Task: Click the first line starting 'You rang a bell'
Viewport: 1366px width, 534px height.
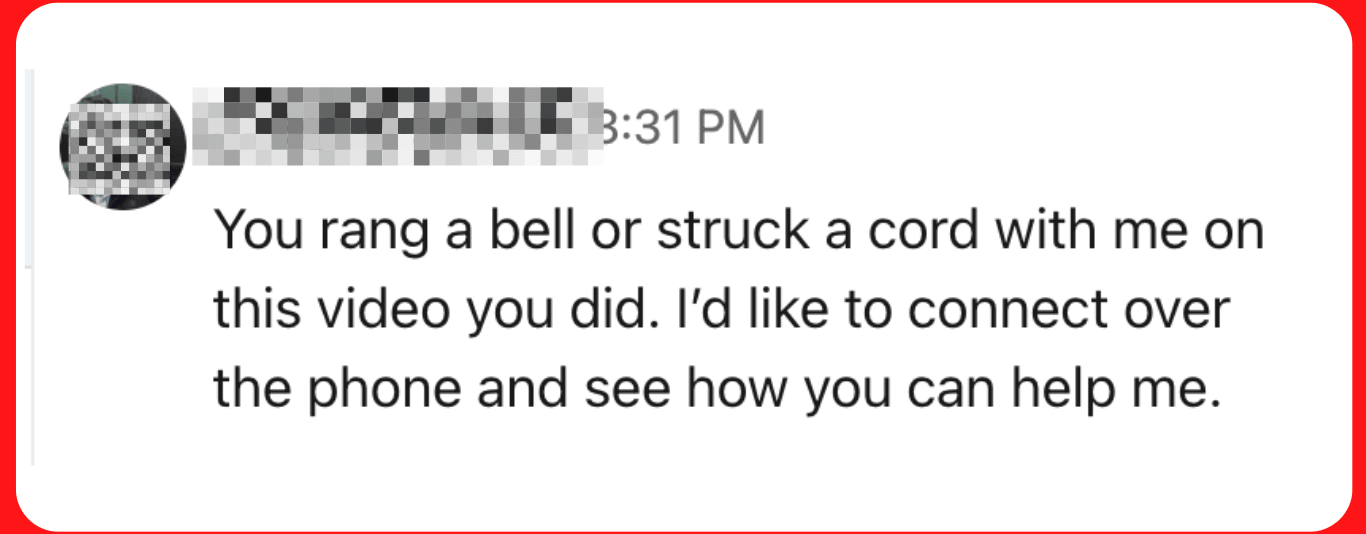Action: coord(738,232)
